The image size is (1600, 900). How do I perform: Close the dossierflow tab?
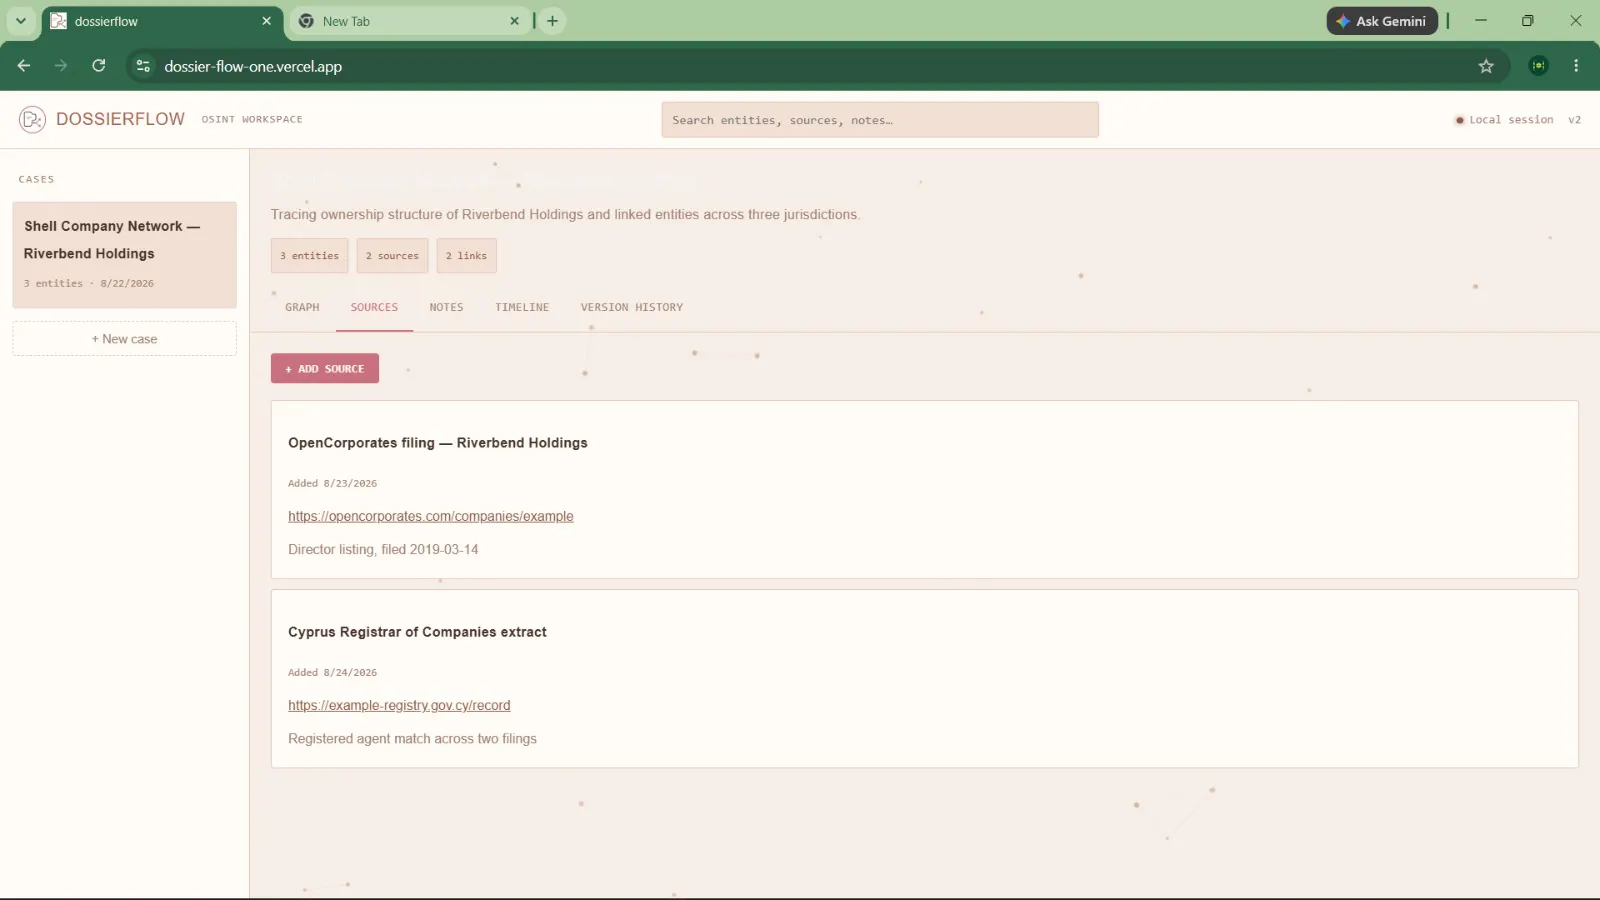(x=266, y=21)
